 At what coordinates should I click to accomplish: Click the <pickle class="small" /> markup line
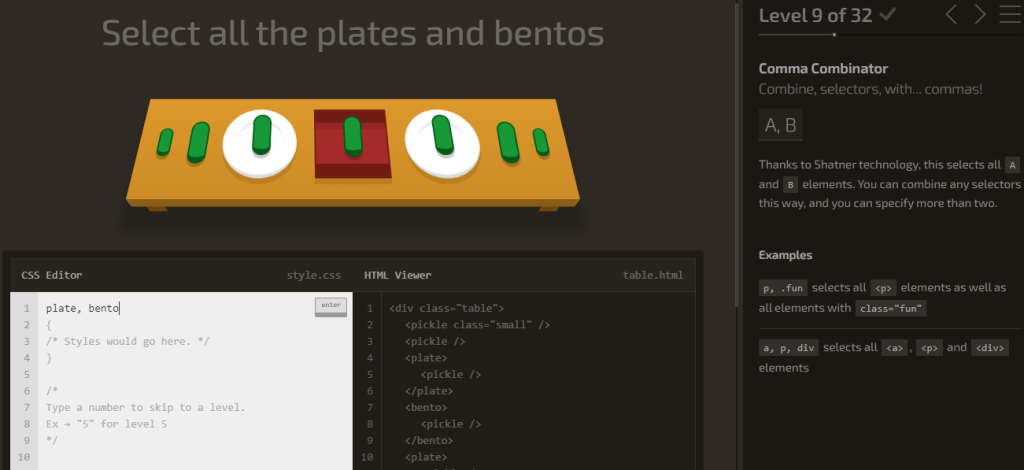pos(477,324)
